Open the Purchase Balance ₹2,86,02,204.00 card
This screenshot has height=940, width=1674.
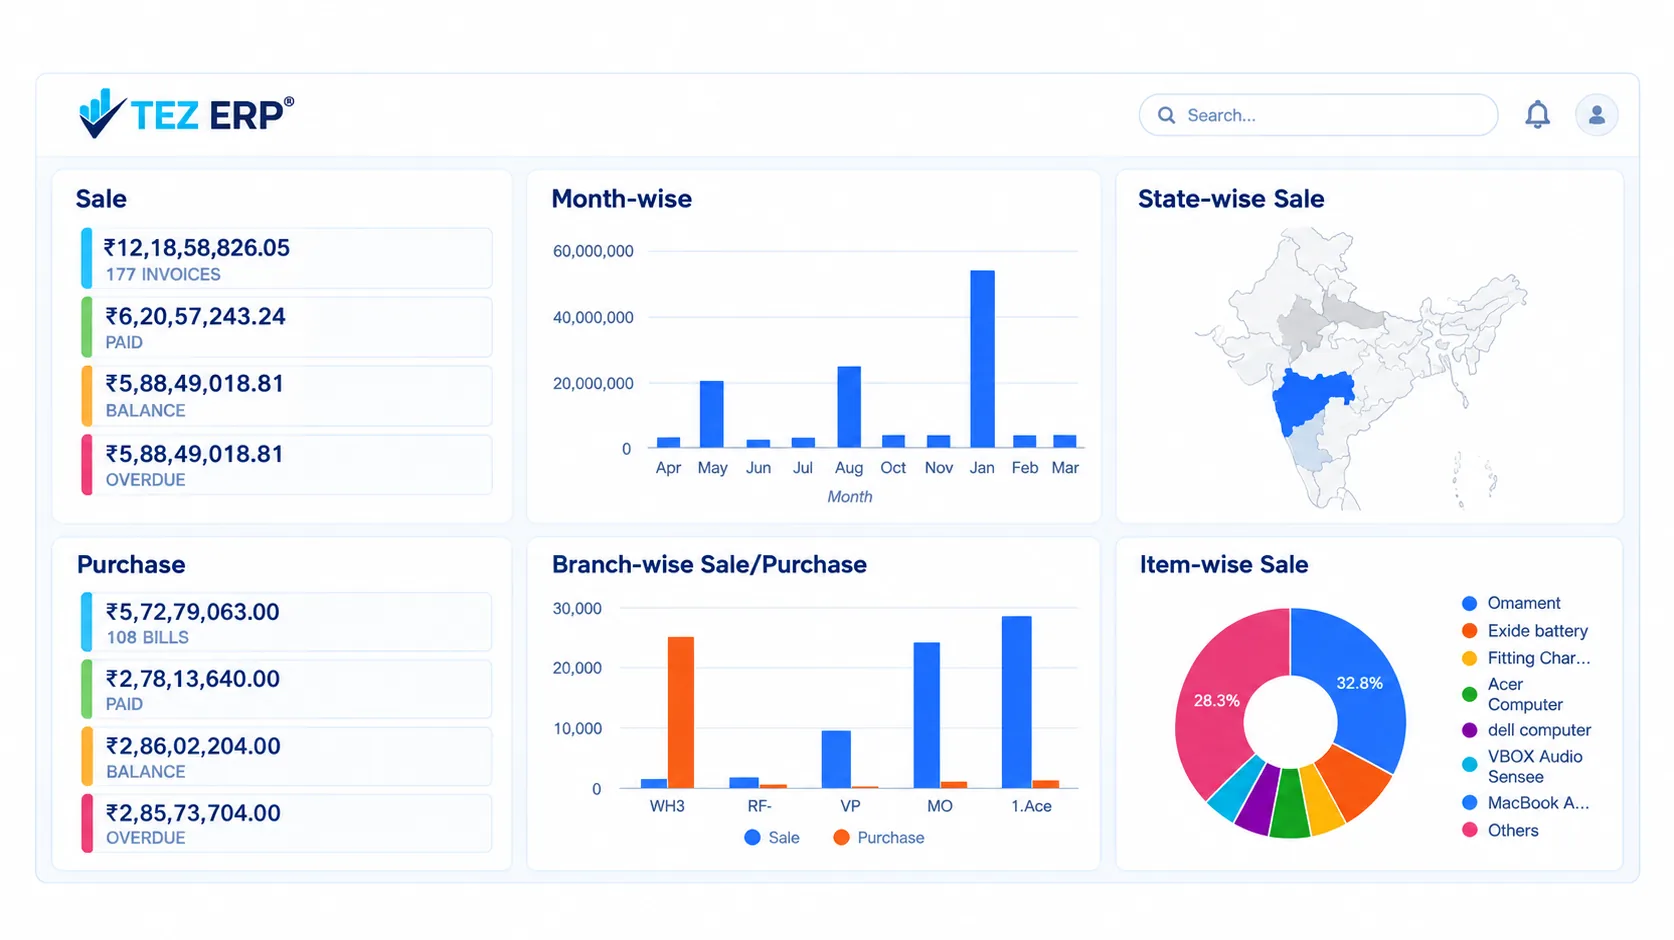[x=286, y=756]
